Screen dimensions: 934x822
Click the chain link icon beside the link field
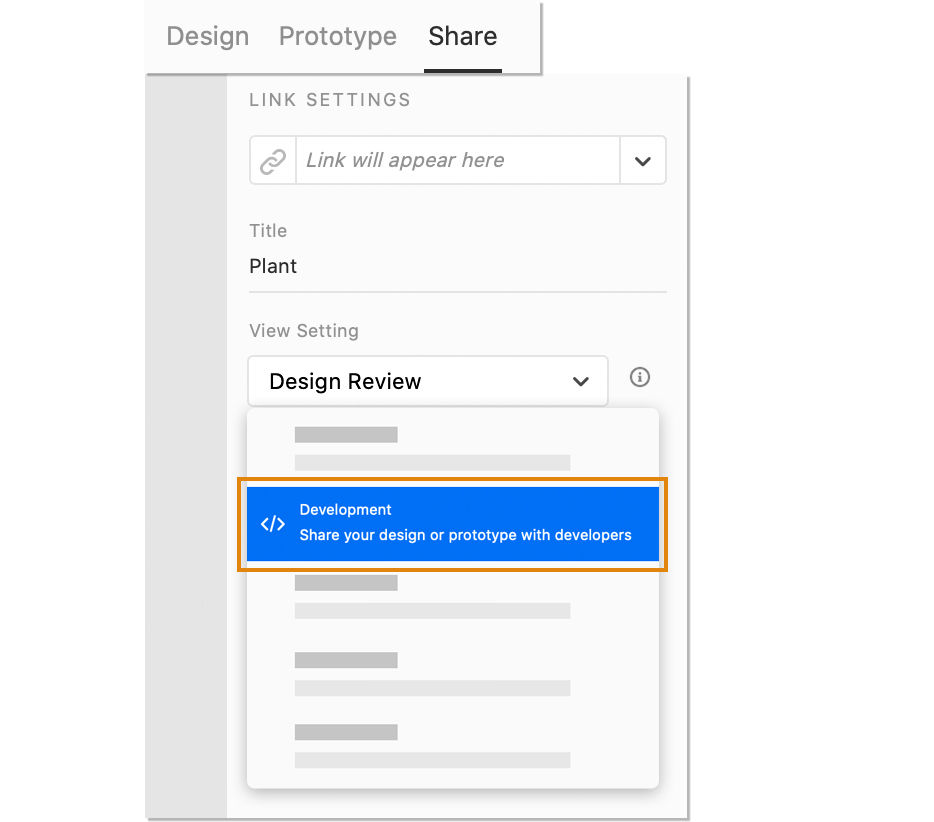click(272, 160)
